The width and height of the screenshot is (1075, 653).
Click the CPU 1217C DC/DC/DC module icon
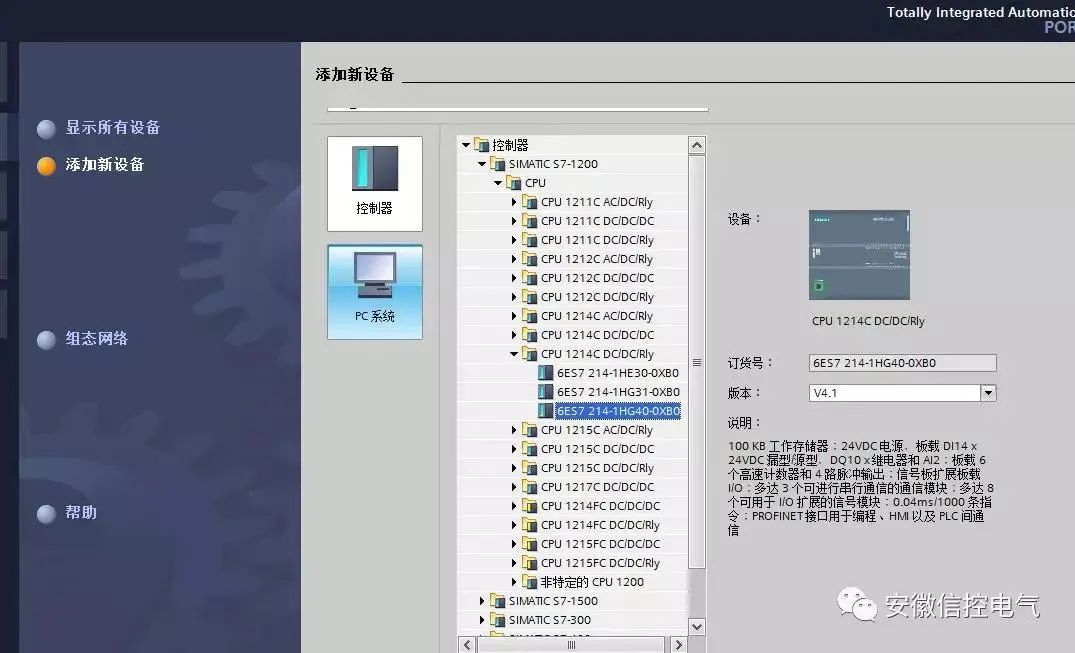[x=531, y=486]
